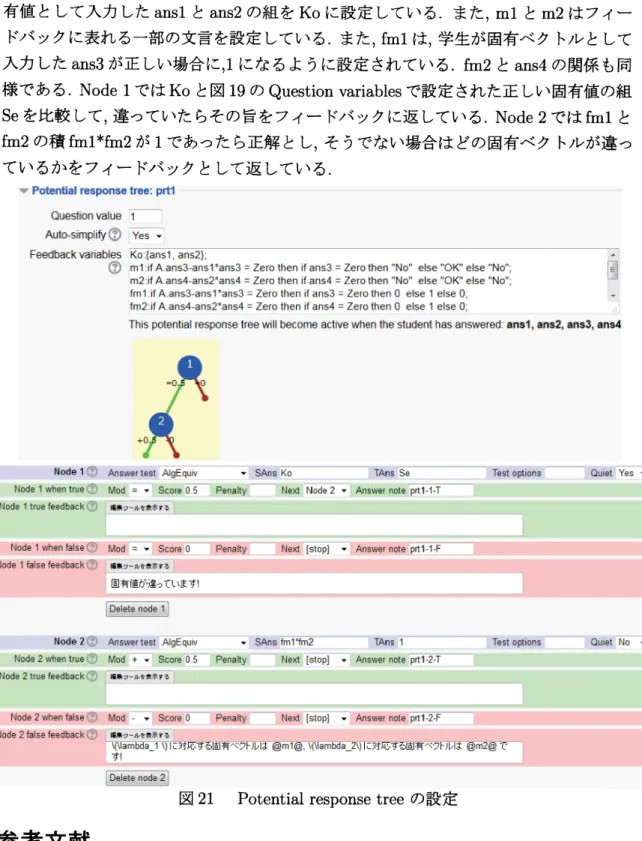The width and height of the screenshot is (642, 841).
Task: Open help icon next to Node 1 true feedback
Action: tap(92, 506)
